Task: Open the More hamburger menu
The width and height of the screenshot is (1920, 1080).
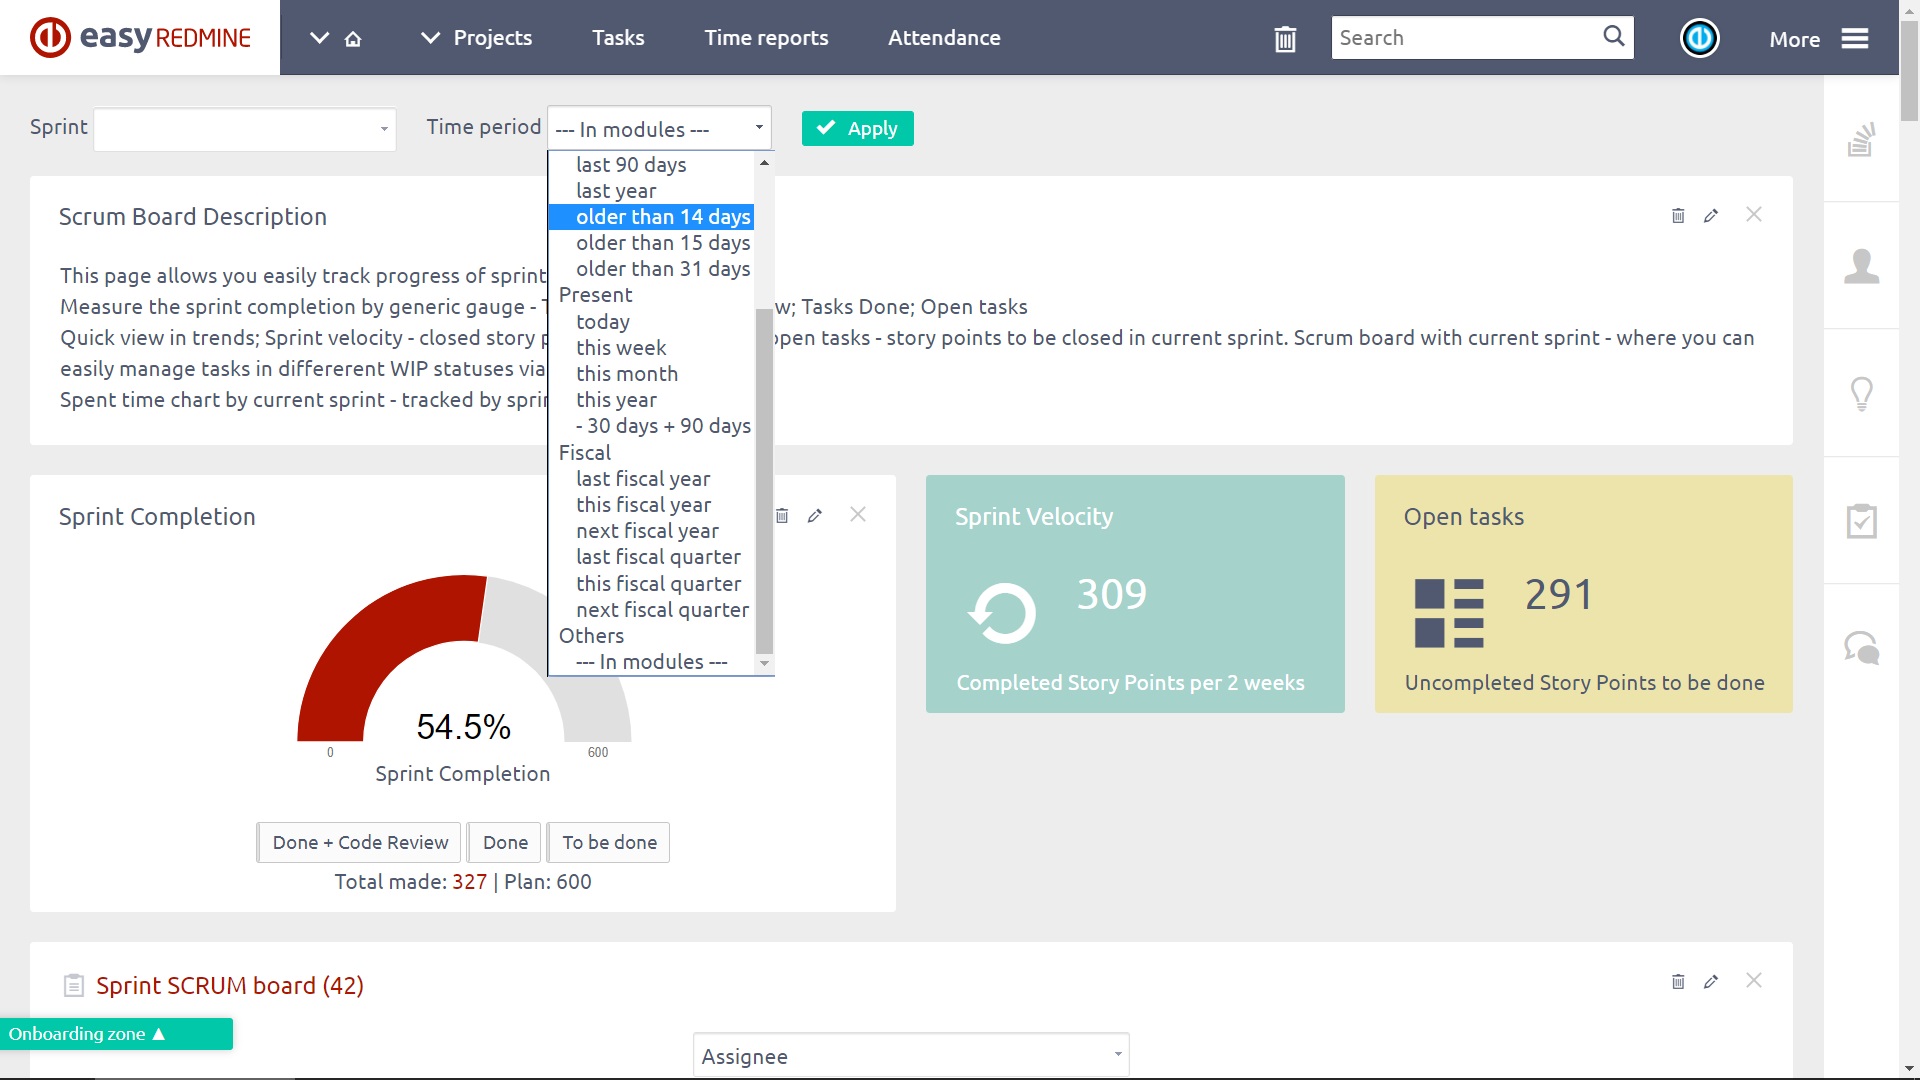Action: click(1855, 39)
